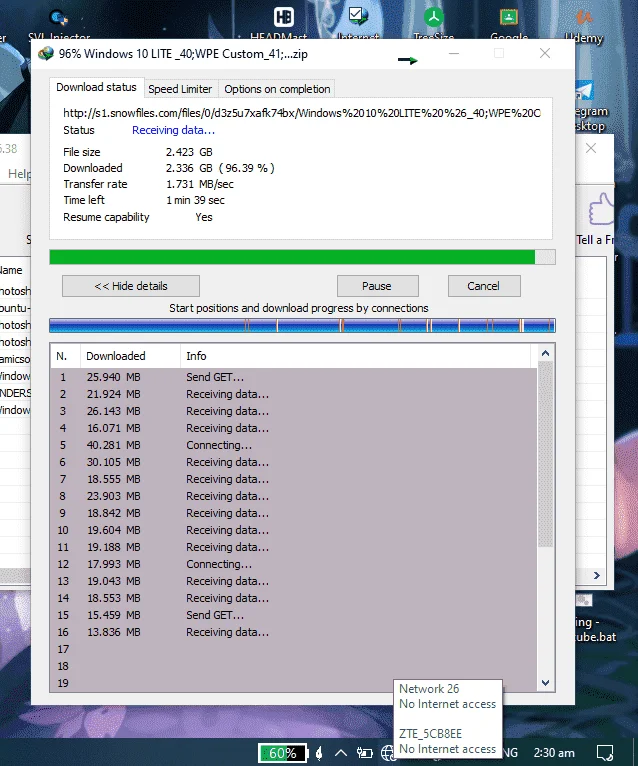Minimize the download dialog window
Viewport: 638px width, 766px height.
click(x=454, y=53)
